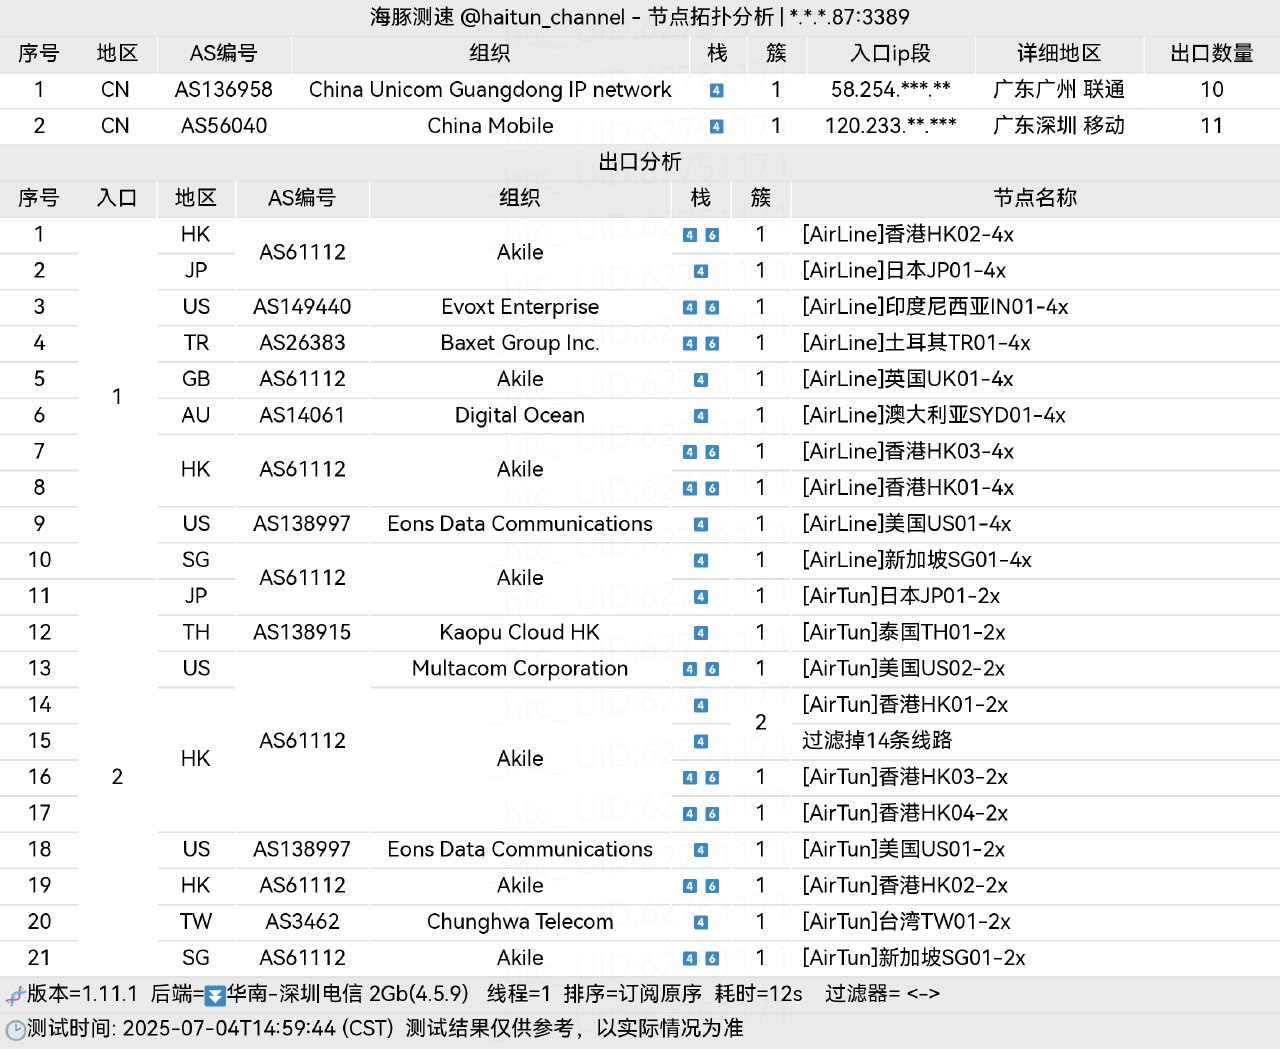
Task: Click IPv4 badge for [AirTun]香港HK01-2x
Action: pyautogui.click(x=701, y=705)
